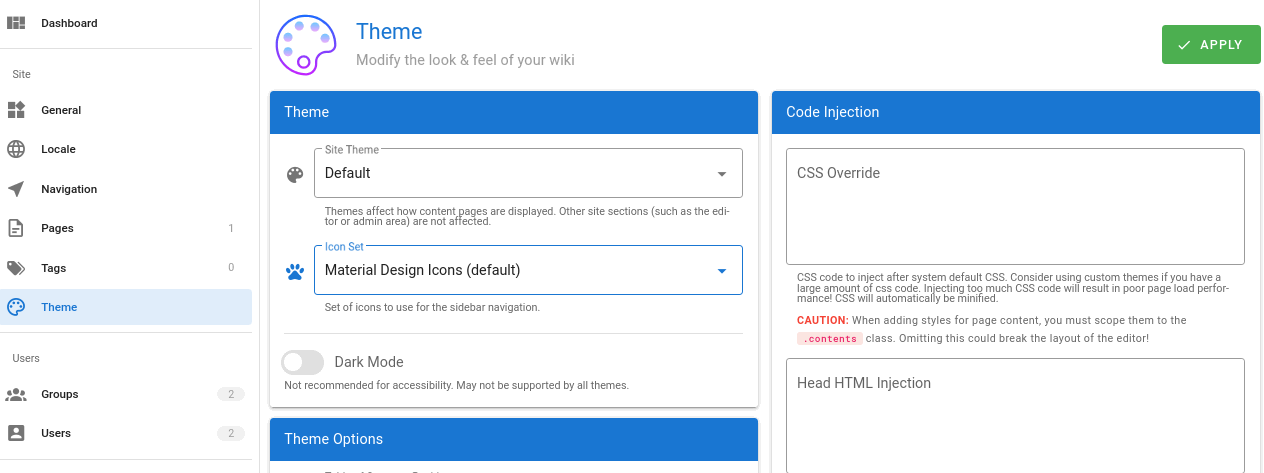1264x473 pixels.
Task: Click the Dashboard grid icon
Action: [16, 23]
